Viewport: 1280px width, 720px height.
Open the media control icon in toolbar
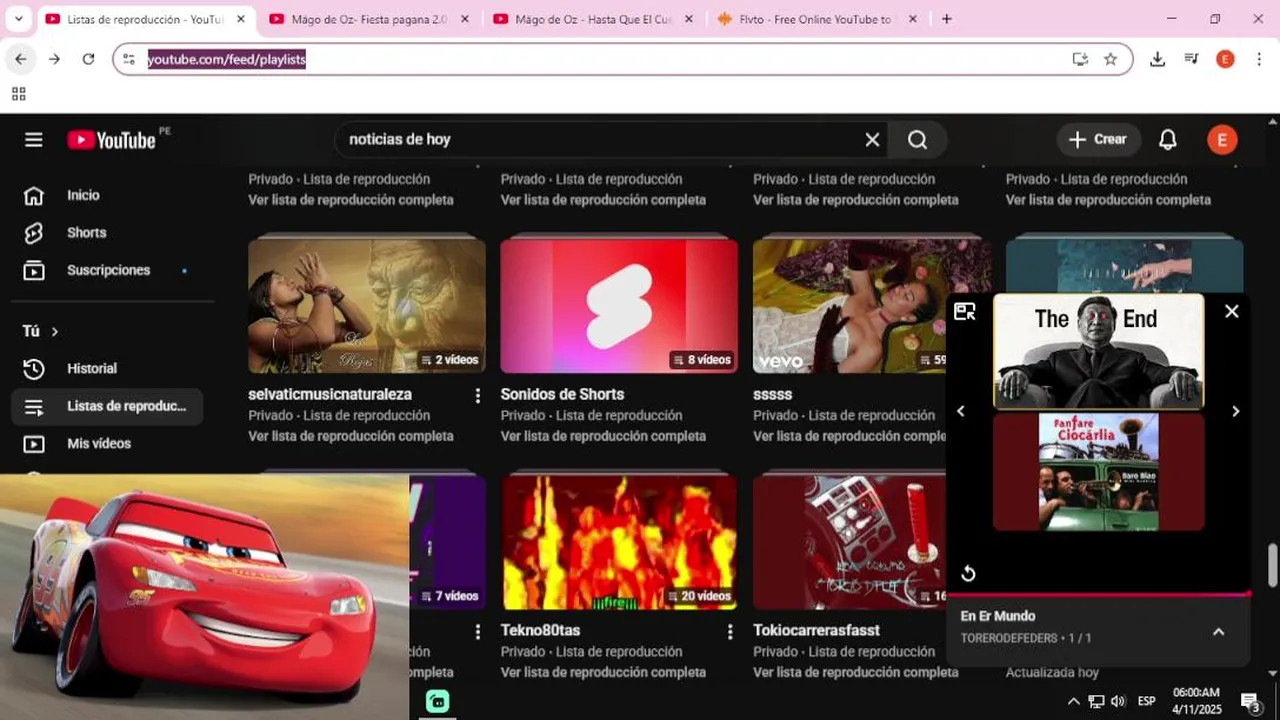click(1191, 60)
